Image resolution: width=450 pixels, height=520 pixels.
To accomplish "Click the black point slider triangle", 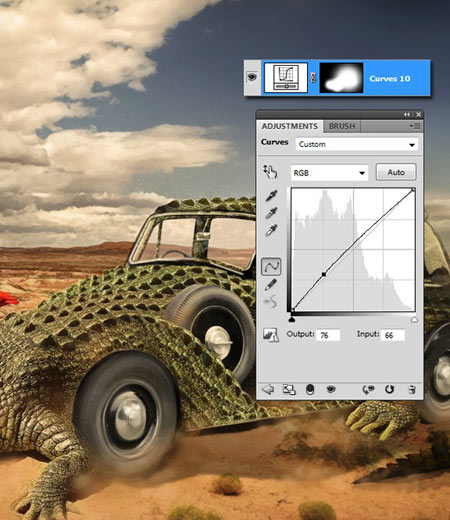I will [x=292, y=319].
